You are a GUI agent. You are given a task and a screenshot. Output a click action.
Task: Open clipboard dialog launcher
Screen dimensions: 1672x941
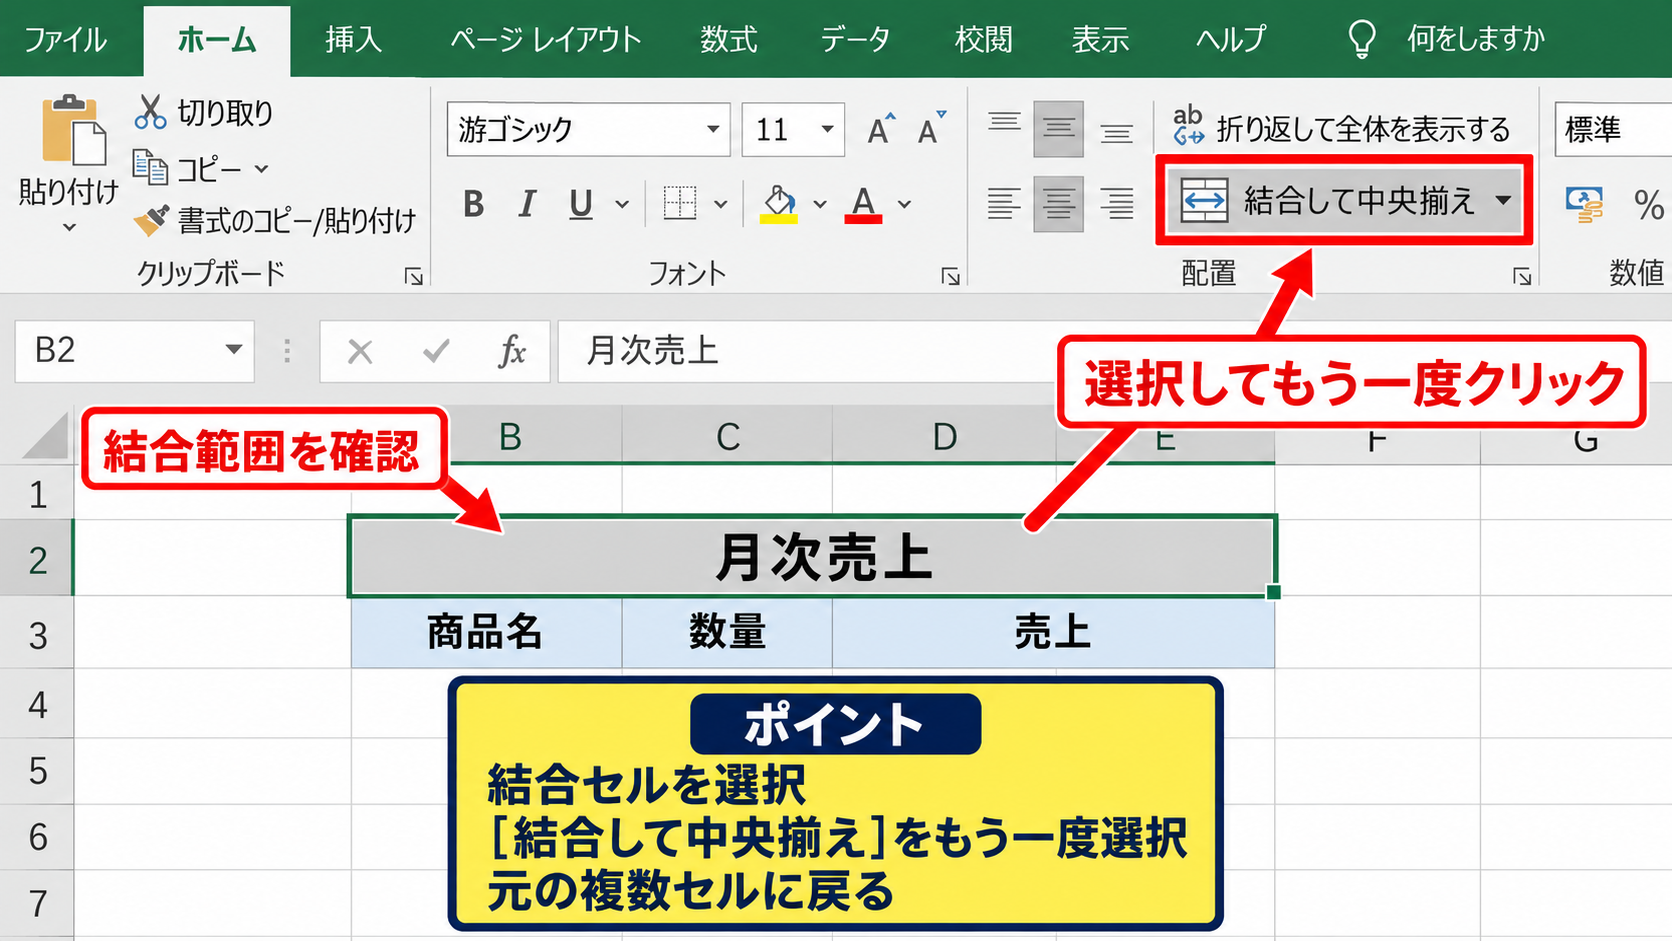pos(413,276)
